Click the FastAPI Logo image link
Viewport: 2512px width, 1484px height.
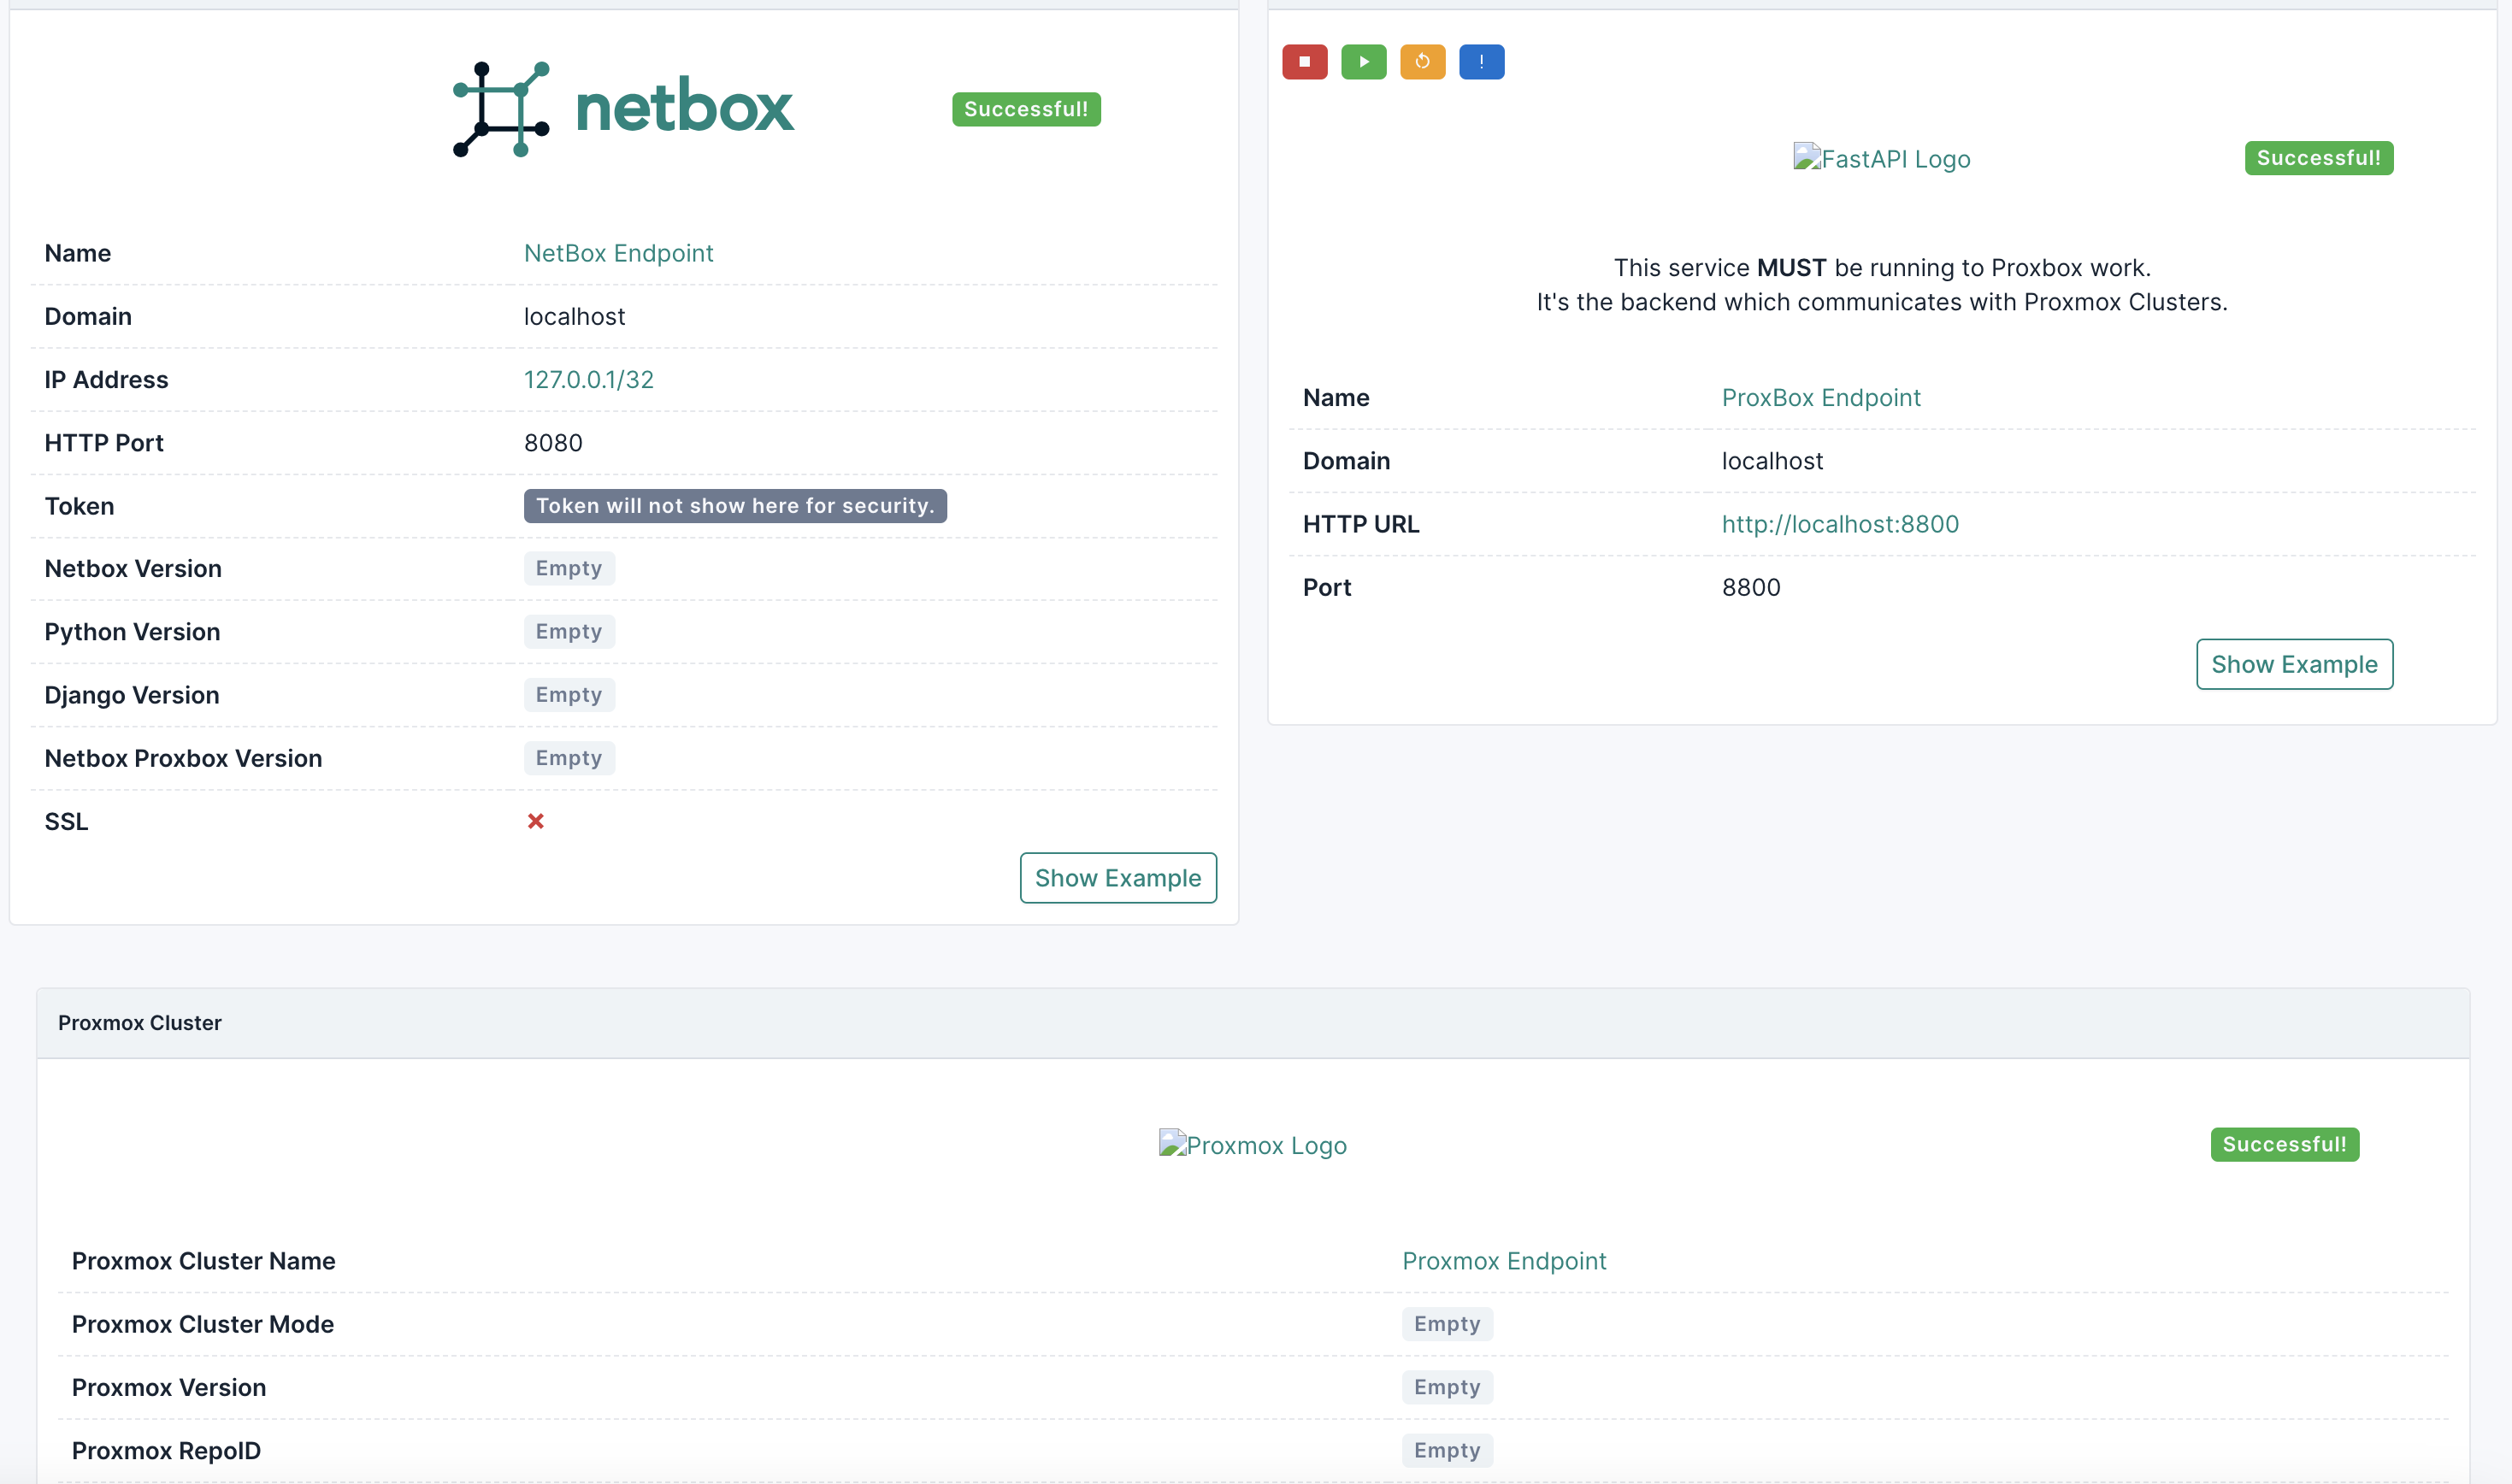tap(1881, 158)
